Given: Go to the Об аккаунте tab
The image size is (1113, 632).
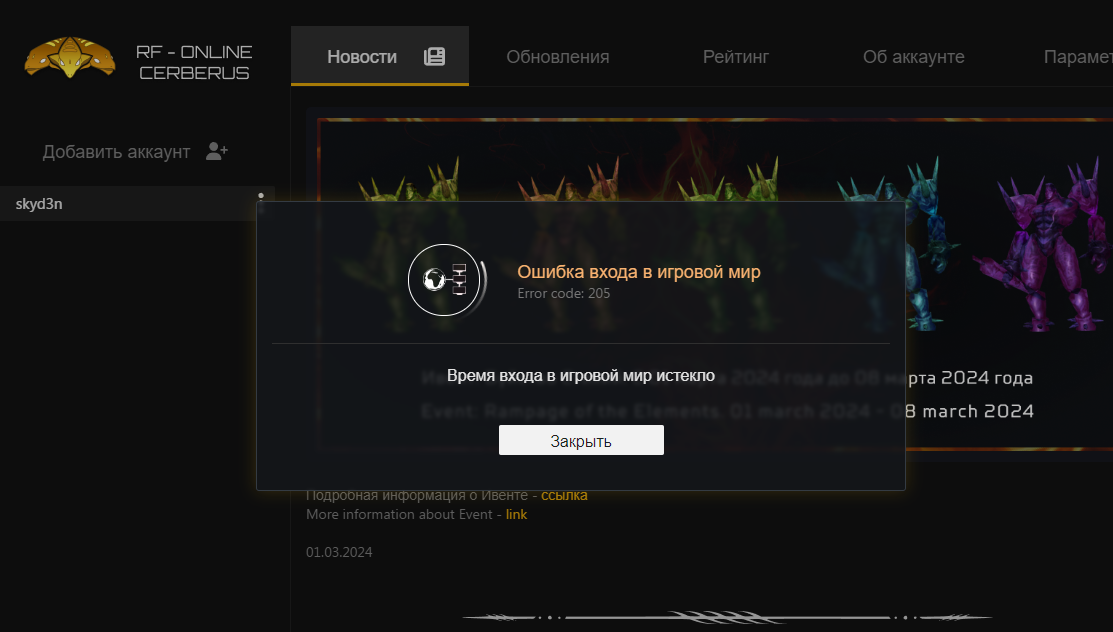Looking at the screenshot, I should coord(914,57).
